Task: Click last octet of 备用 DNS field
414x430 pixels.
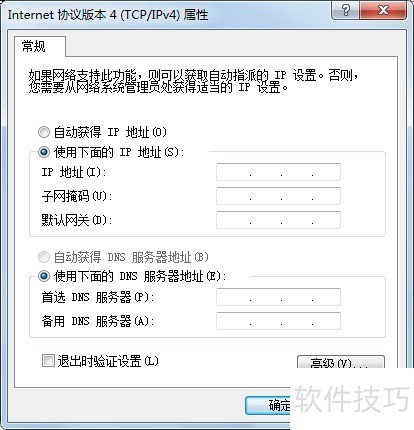Action: (326, 321)
